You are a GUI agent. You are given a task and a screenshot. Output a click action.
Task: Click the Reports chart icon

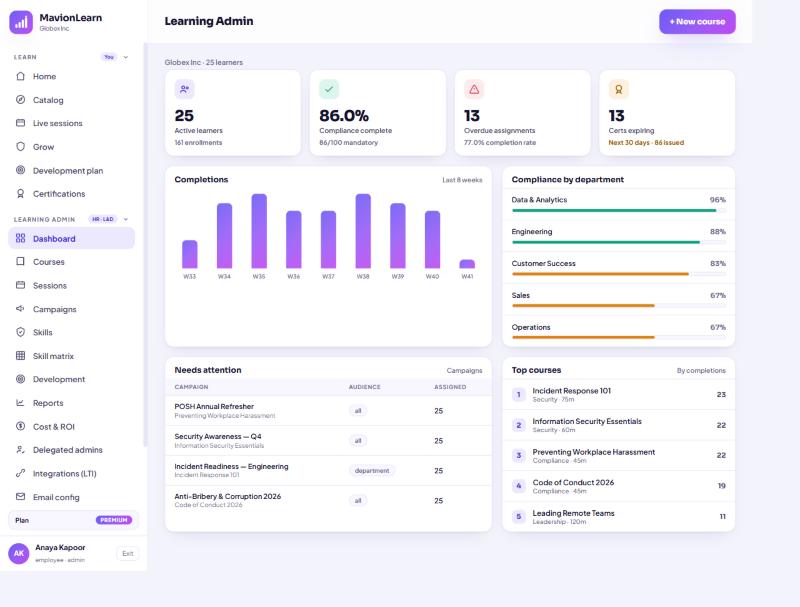[20, 402]
